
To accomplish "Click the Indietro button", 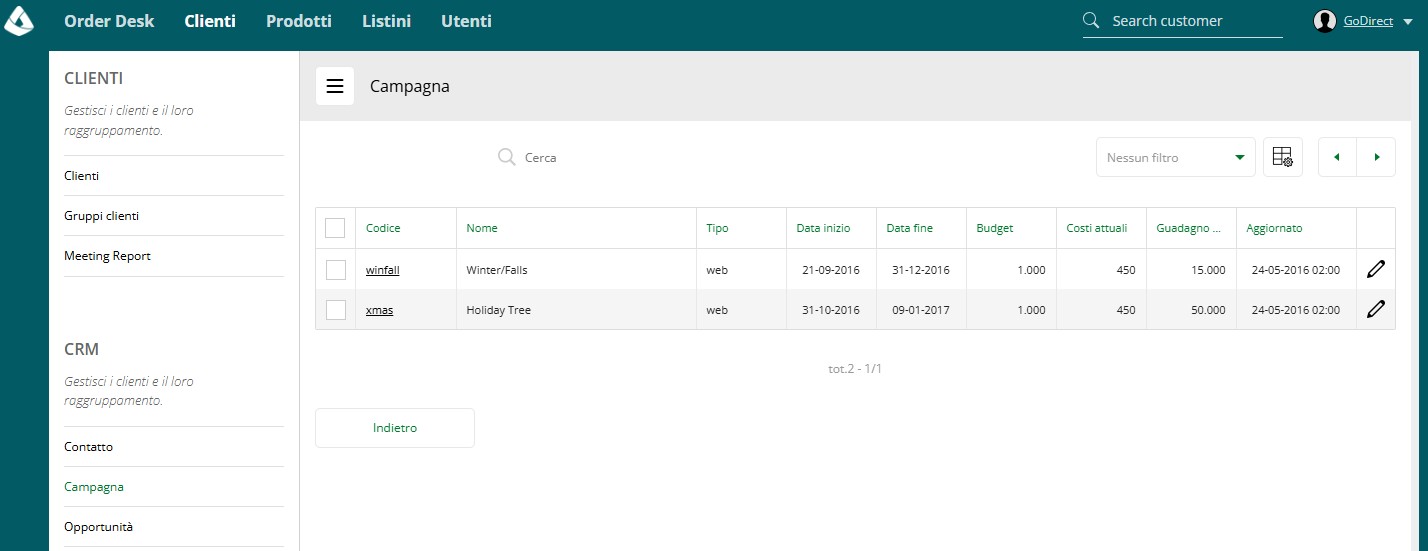I will (x=395, y=428).
